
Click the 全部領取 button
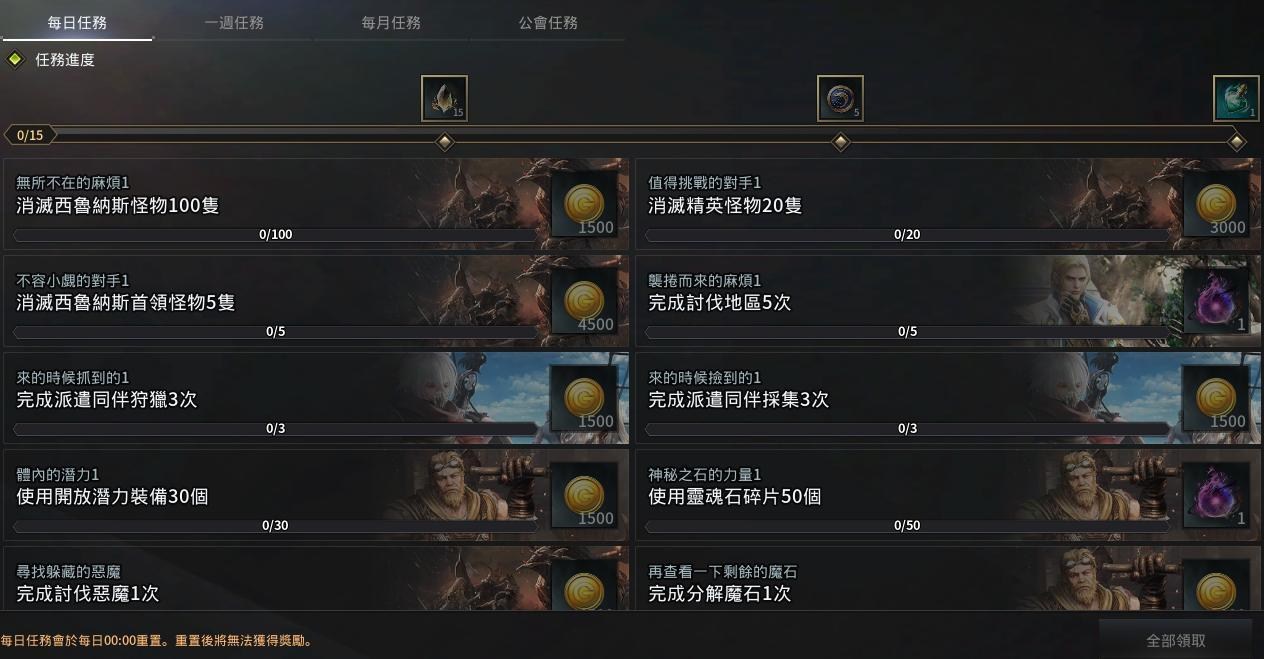pyautogui.click(x=1176, y=640)
